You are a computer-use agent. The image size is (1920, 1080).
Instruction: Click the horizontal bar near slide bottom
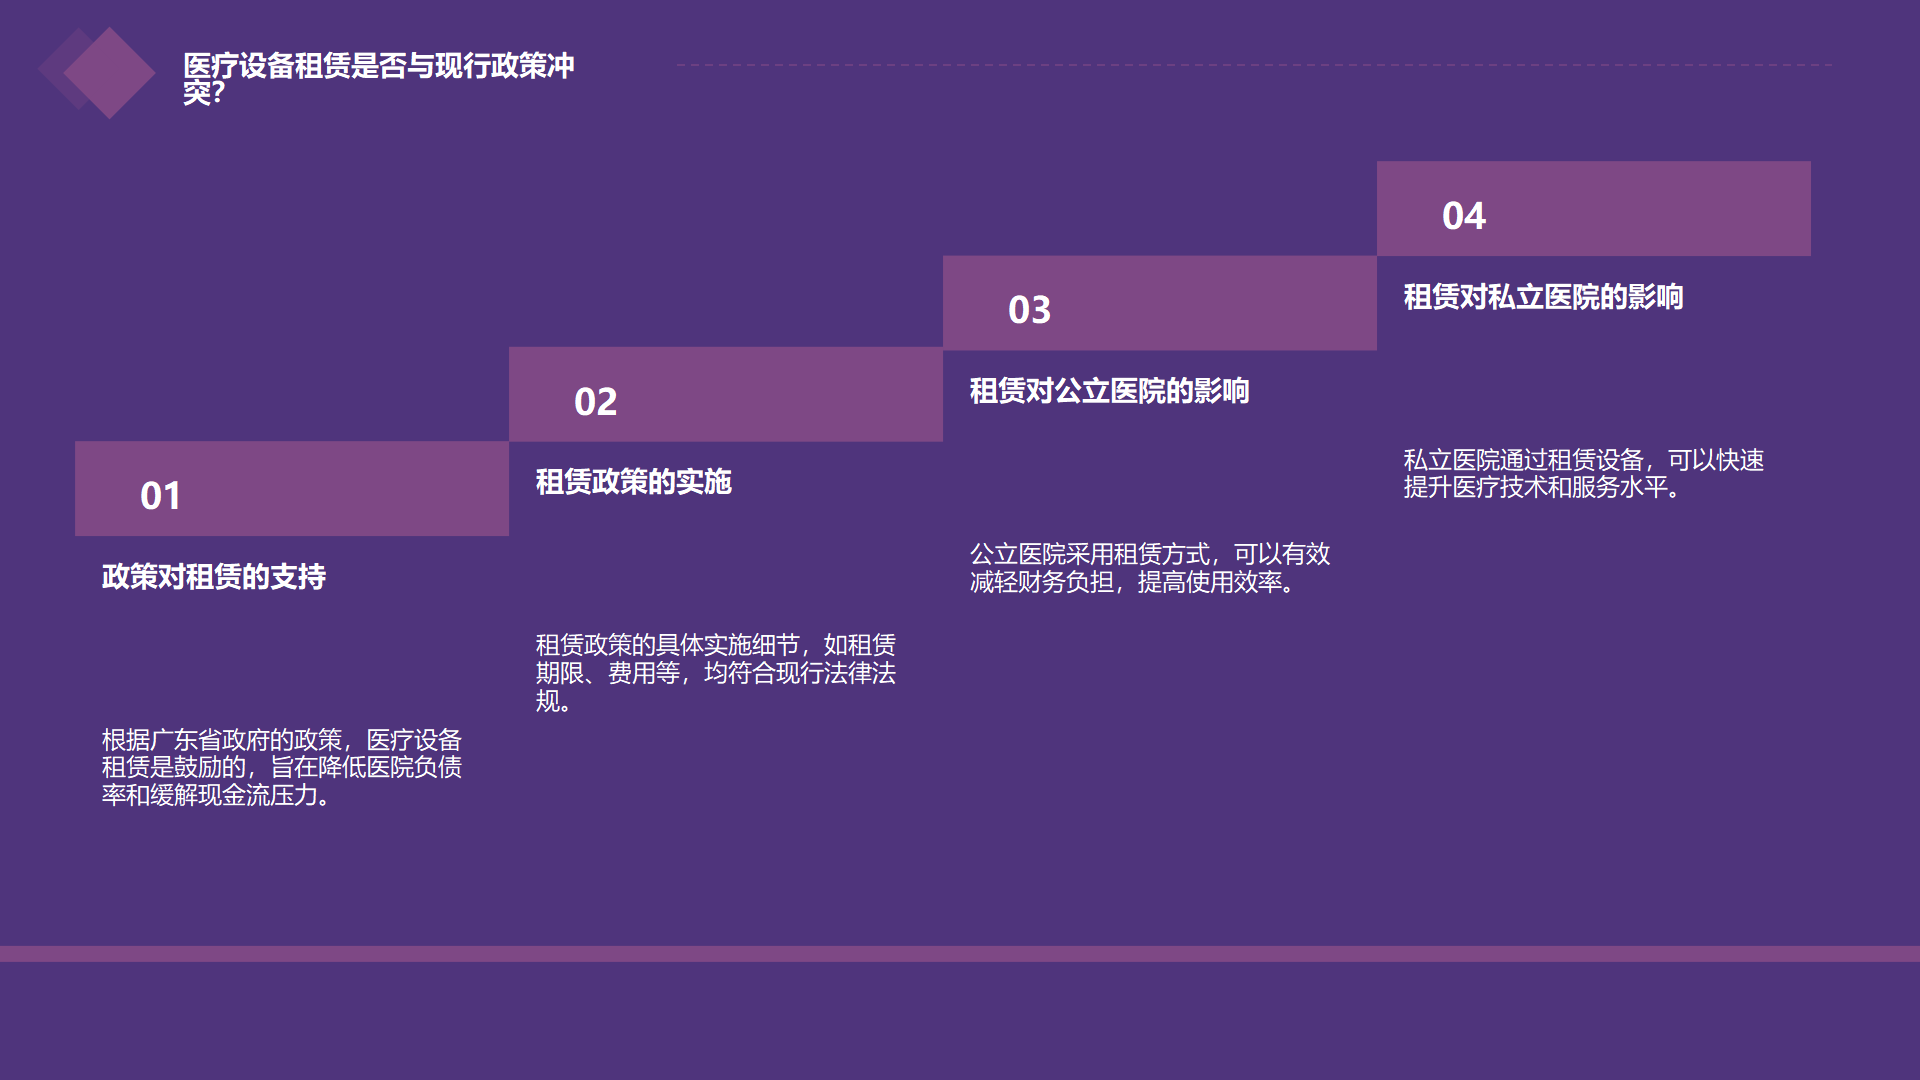coord(960,954)
